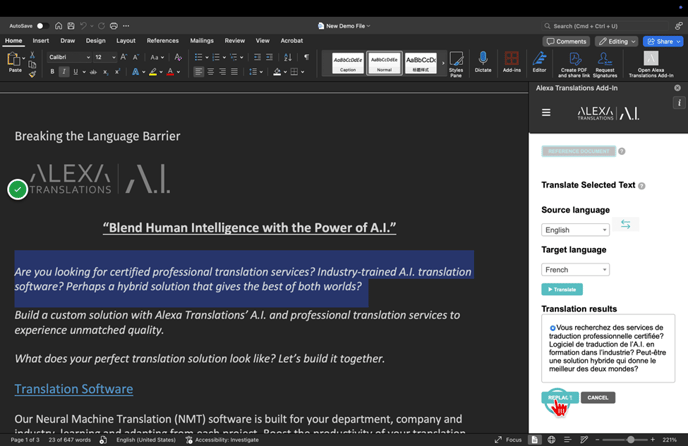Align text to the right
This screenshot has width=688, height=446.
point(223,72)
